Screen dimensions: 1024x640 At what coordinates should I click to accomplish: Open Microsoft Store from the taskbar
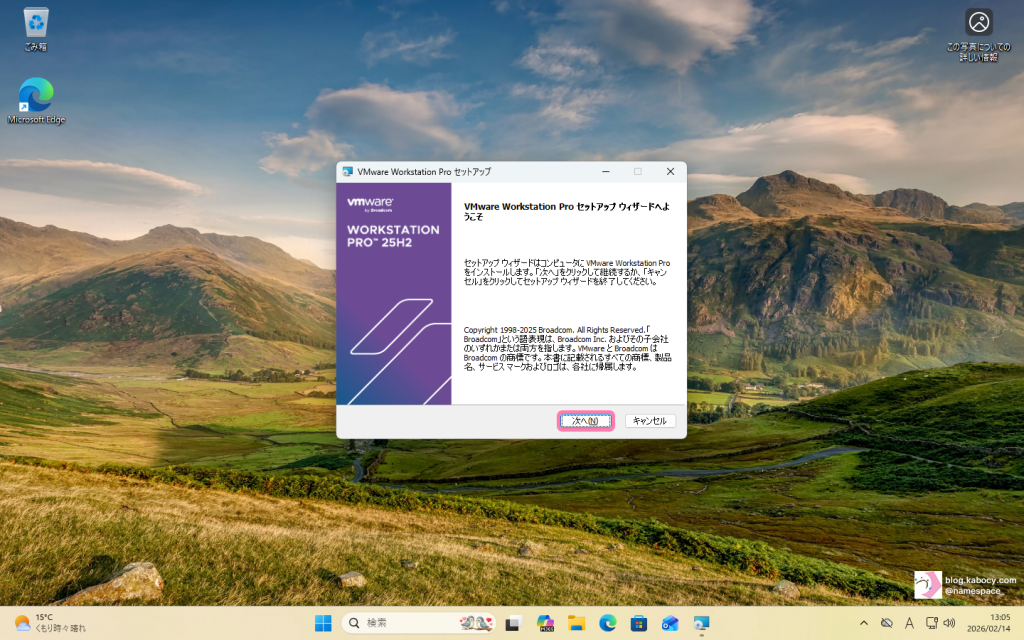(638, 623)
